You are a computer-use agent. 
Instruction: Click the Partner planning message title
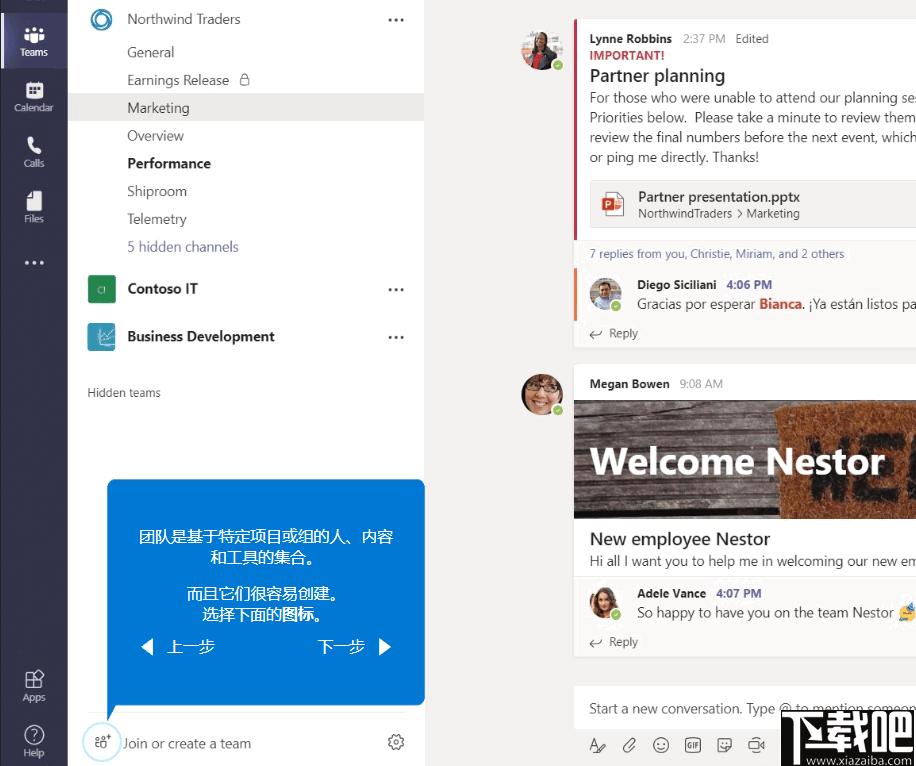tap(657, 76)
